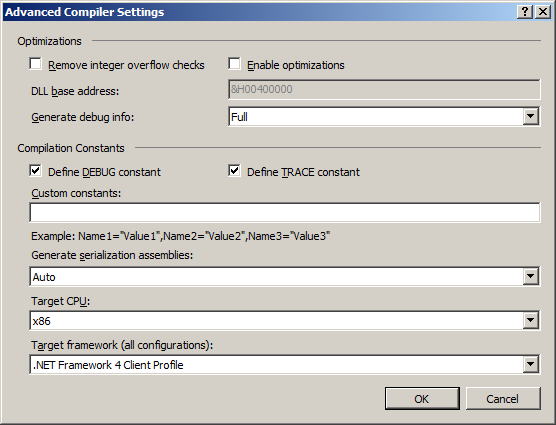Click the Cancel button

point(503,399)
